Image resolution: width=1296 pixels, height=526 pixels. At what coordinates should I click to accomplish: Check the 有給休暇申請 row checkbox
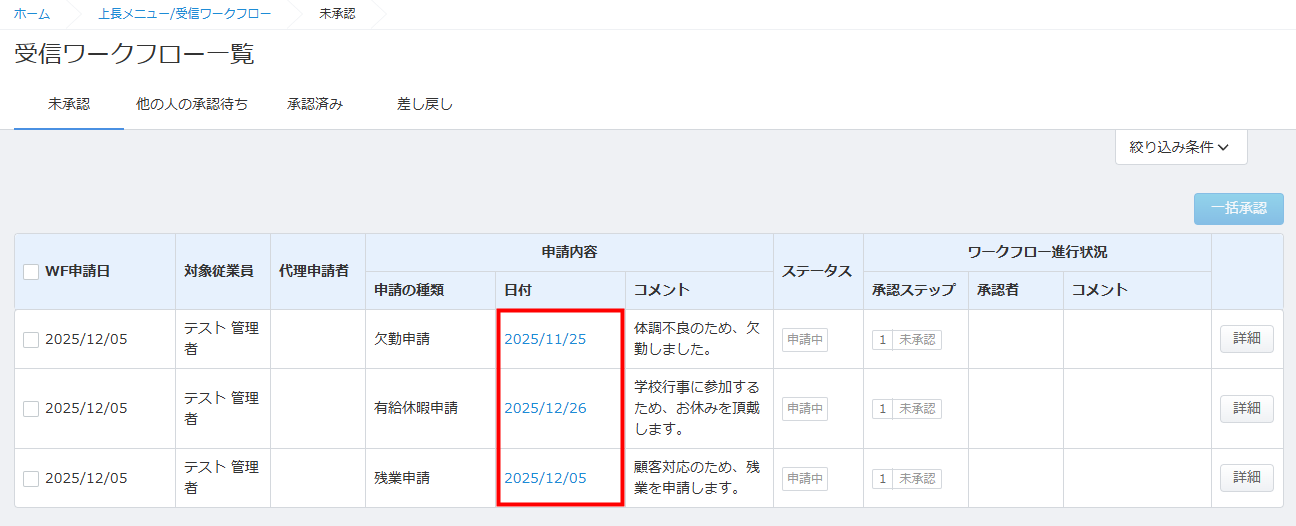(31, 408)
